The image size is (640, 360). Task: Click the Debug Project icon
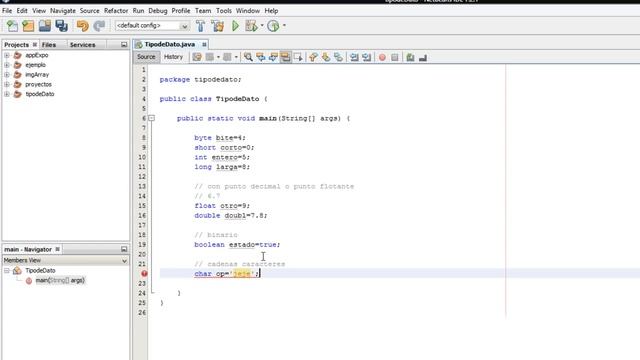251,26
